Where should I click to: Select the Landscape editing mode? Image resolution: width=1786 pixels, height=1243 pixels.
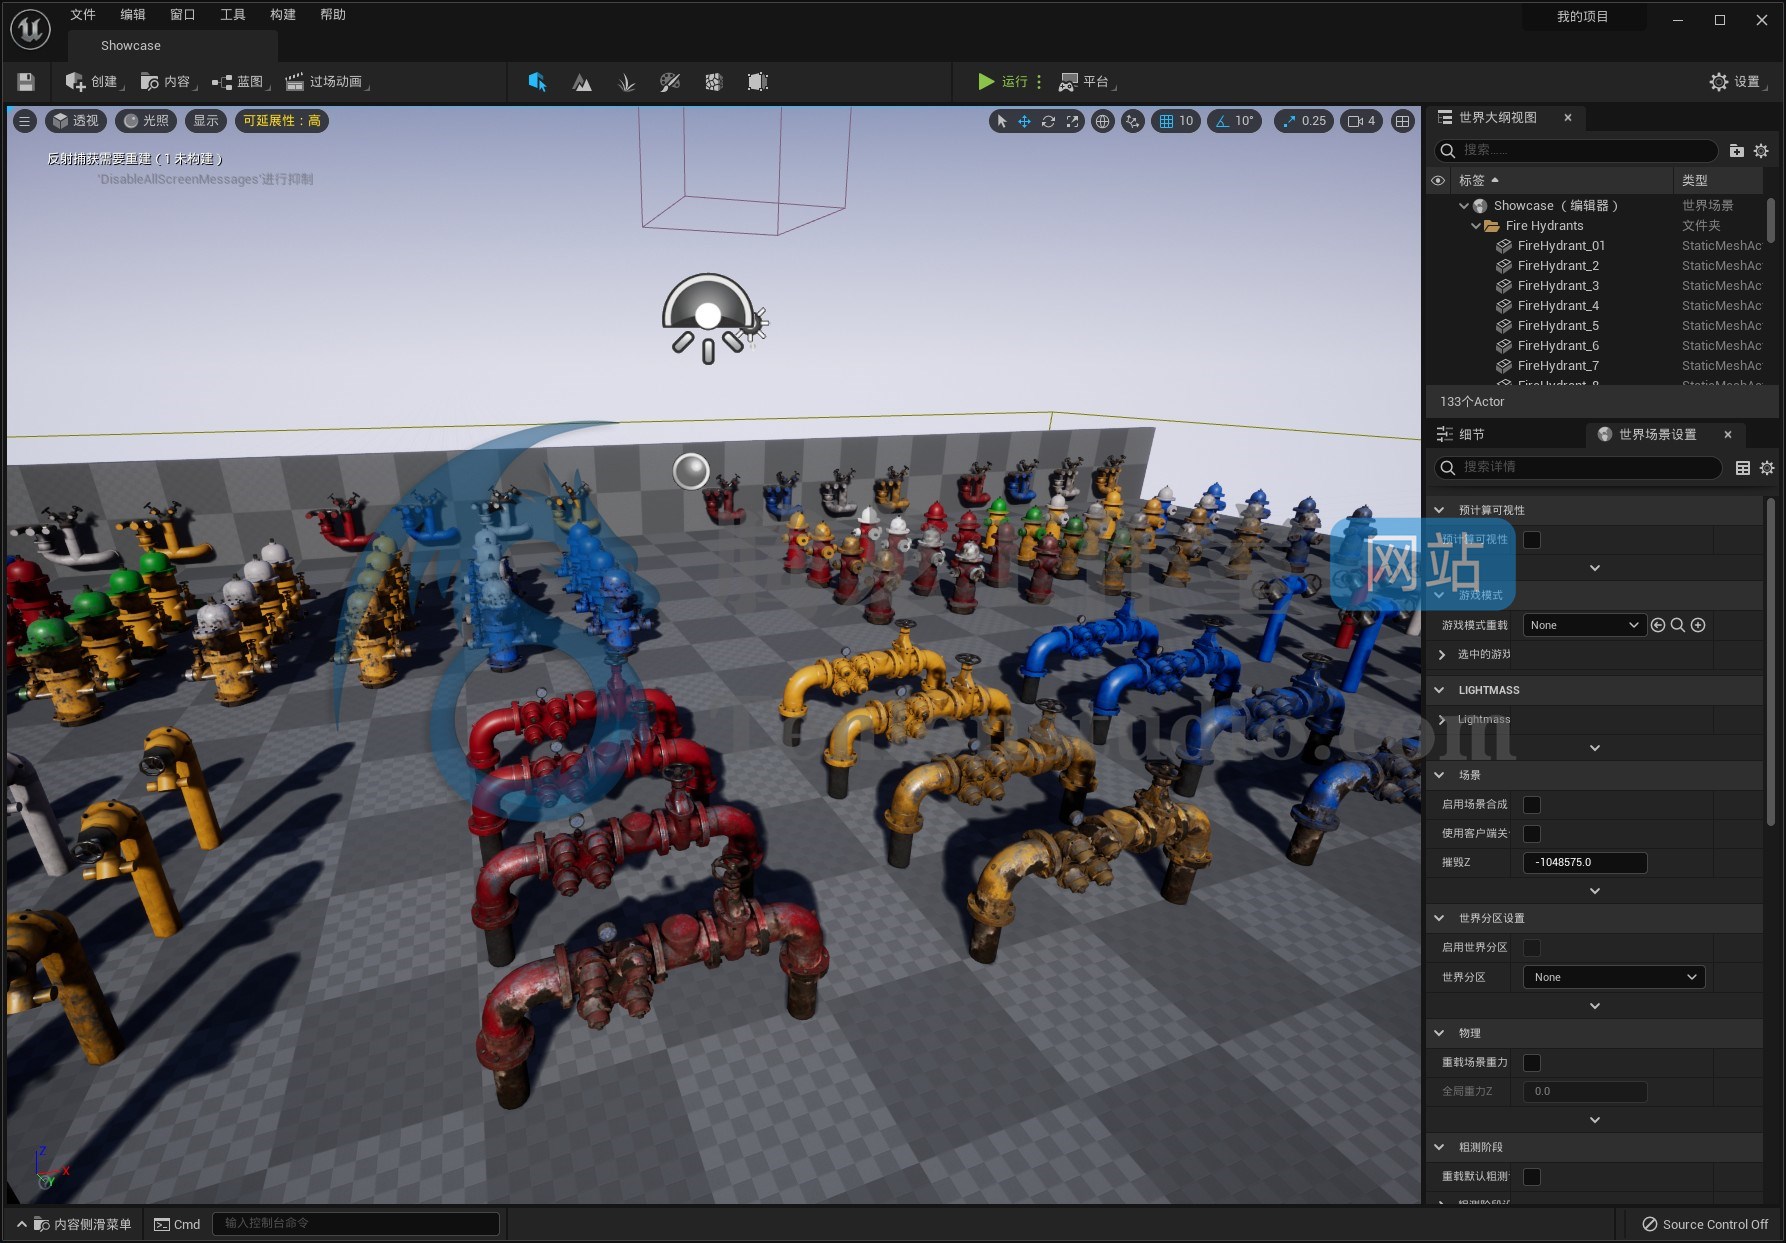[582, 82]
